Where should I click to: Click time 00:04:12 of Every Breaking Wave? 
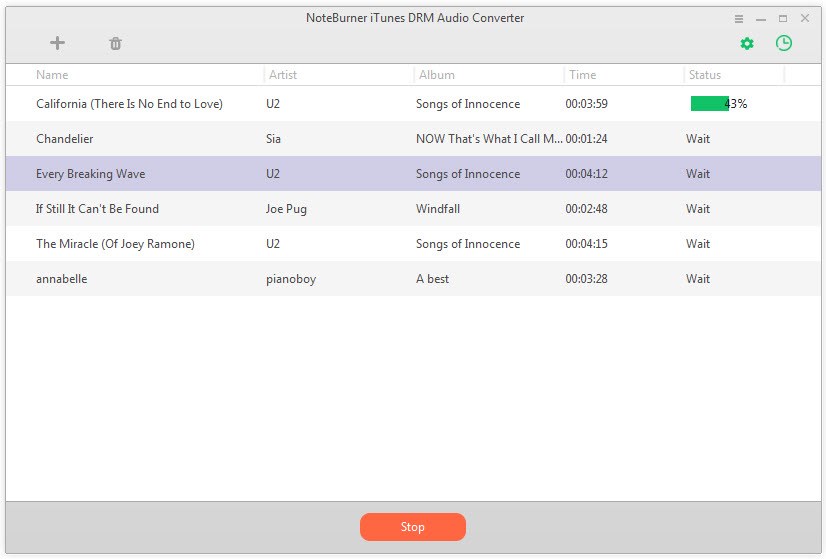586,174
